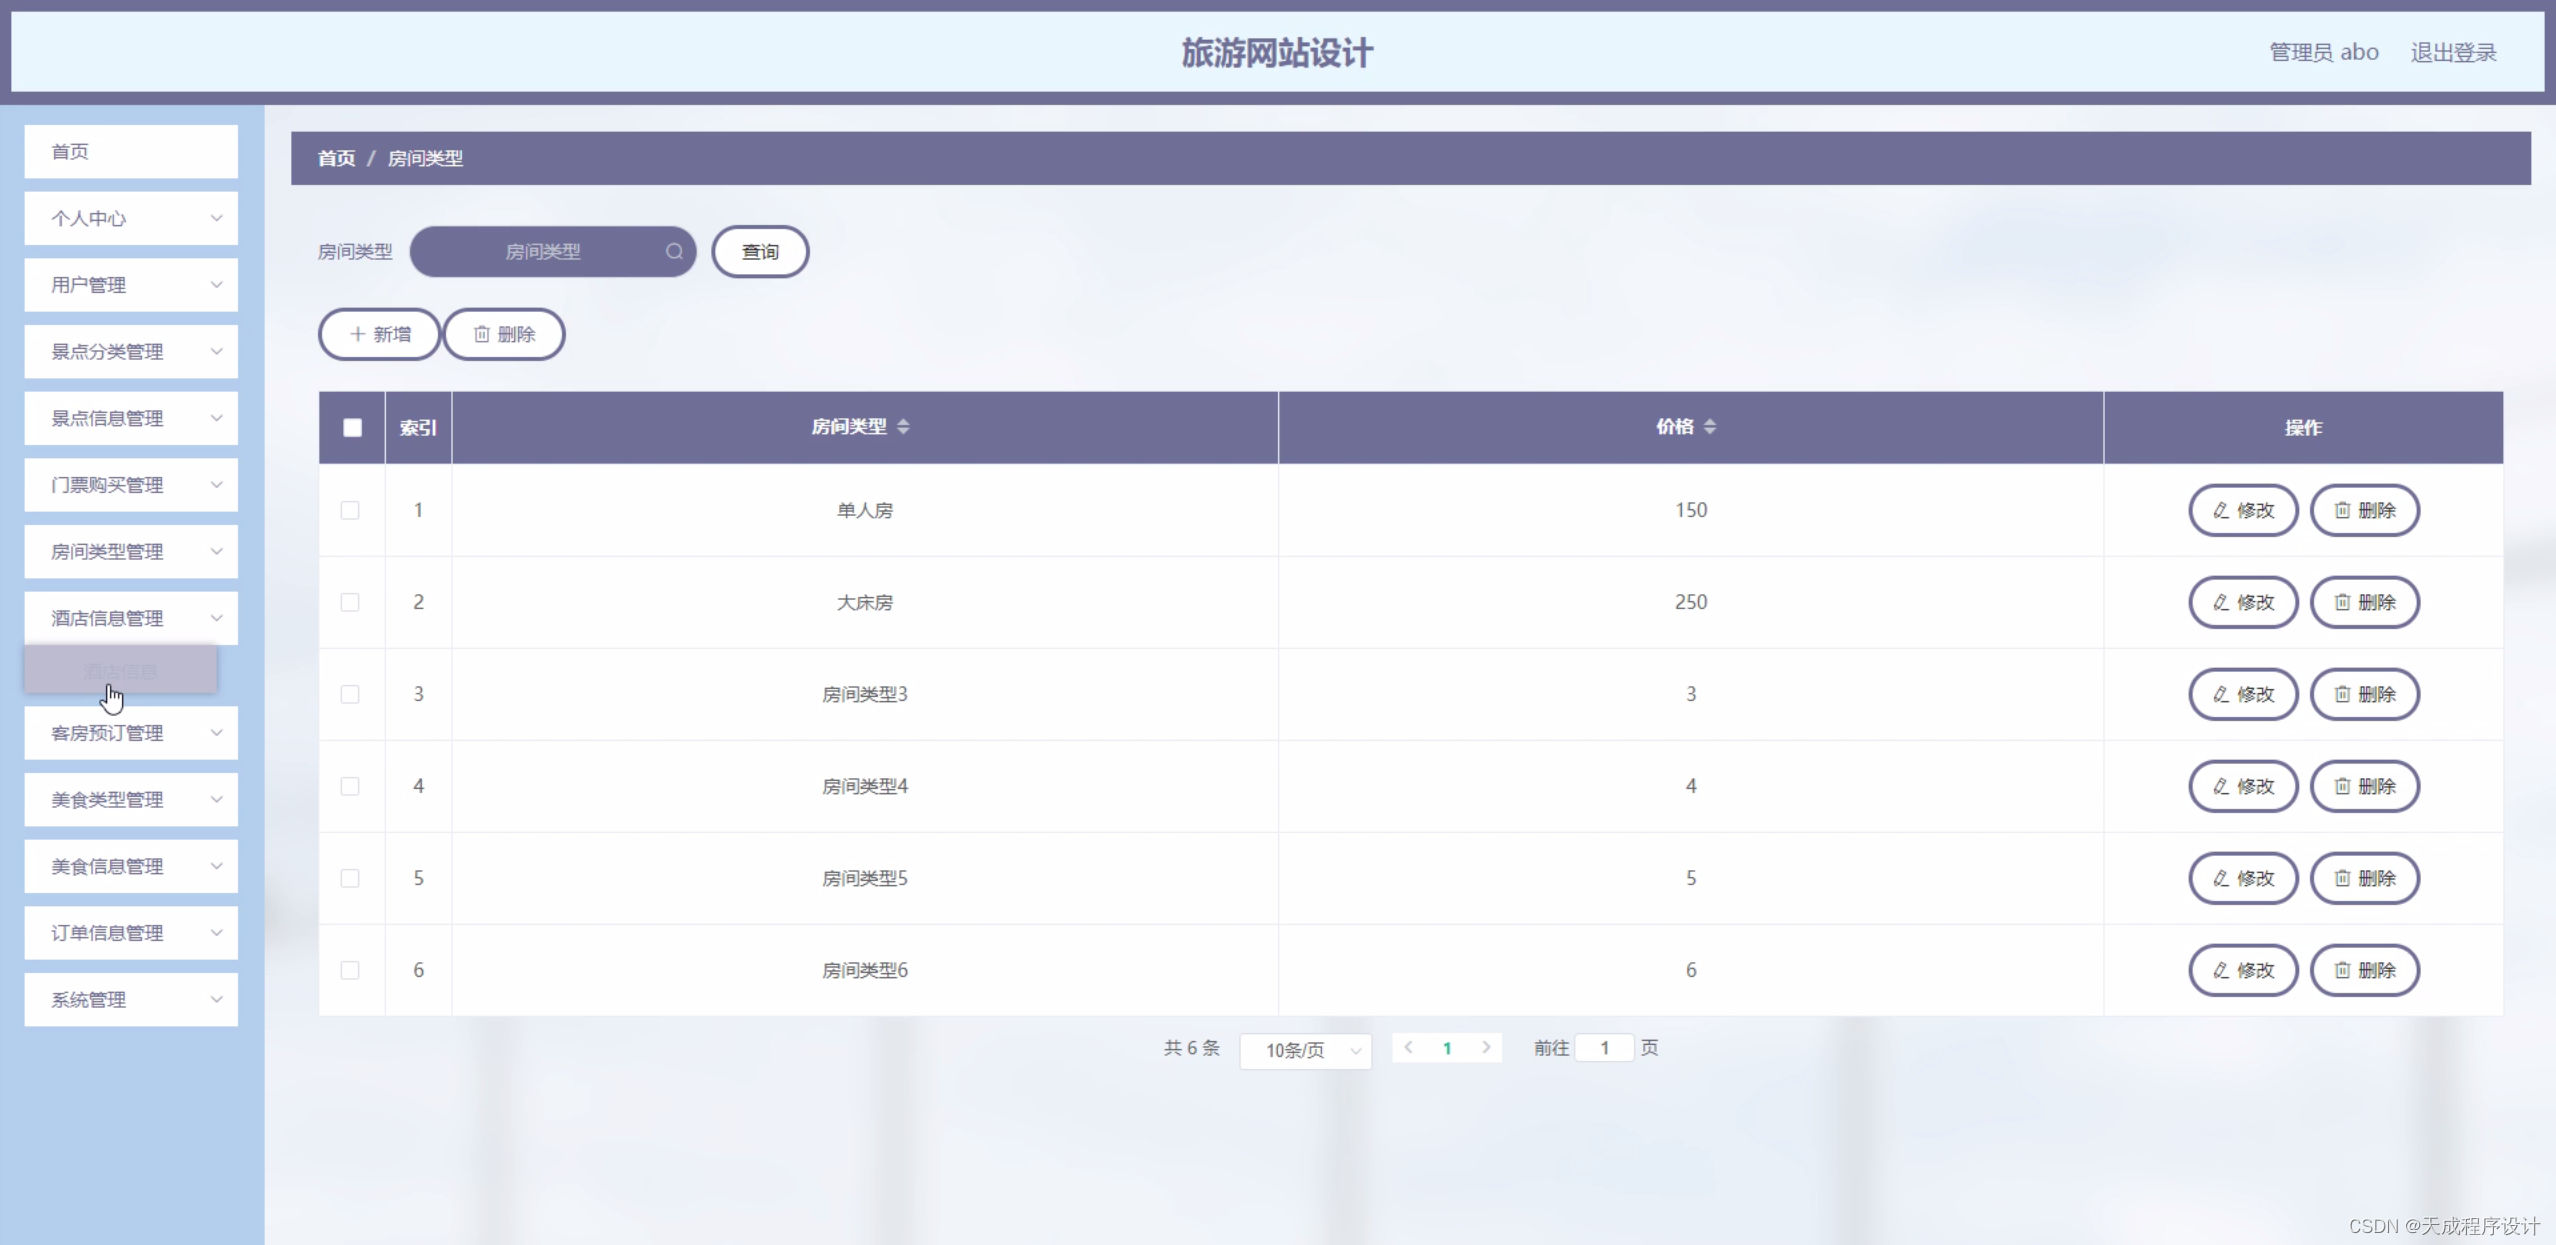Click the 查询 search button
The width and height of the screenshot is (2556, 1245).
point(760,252)
